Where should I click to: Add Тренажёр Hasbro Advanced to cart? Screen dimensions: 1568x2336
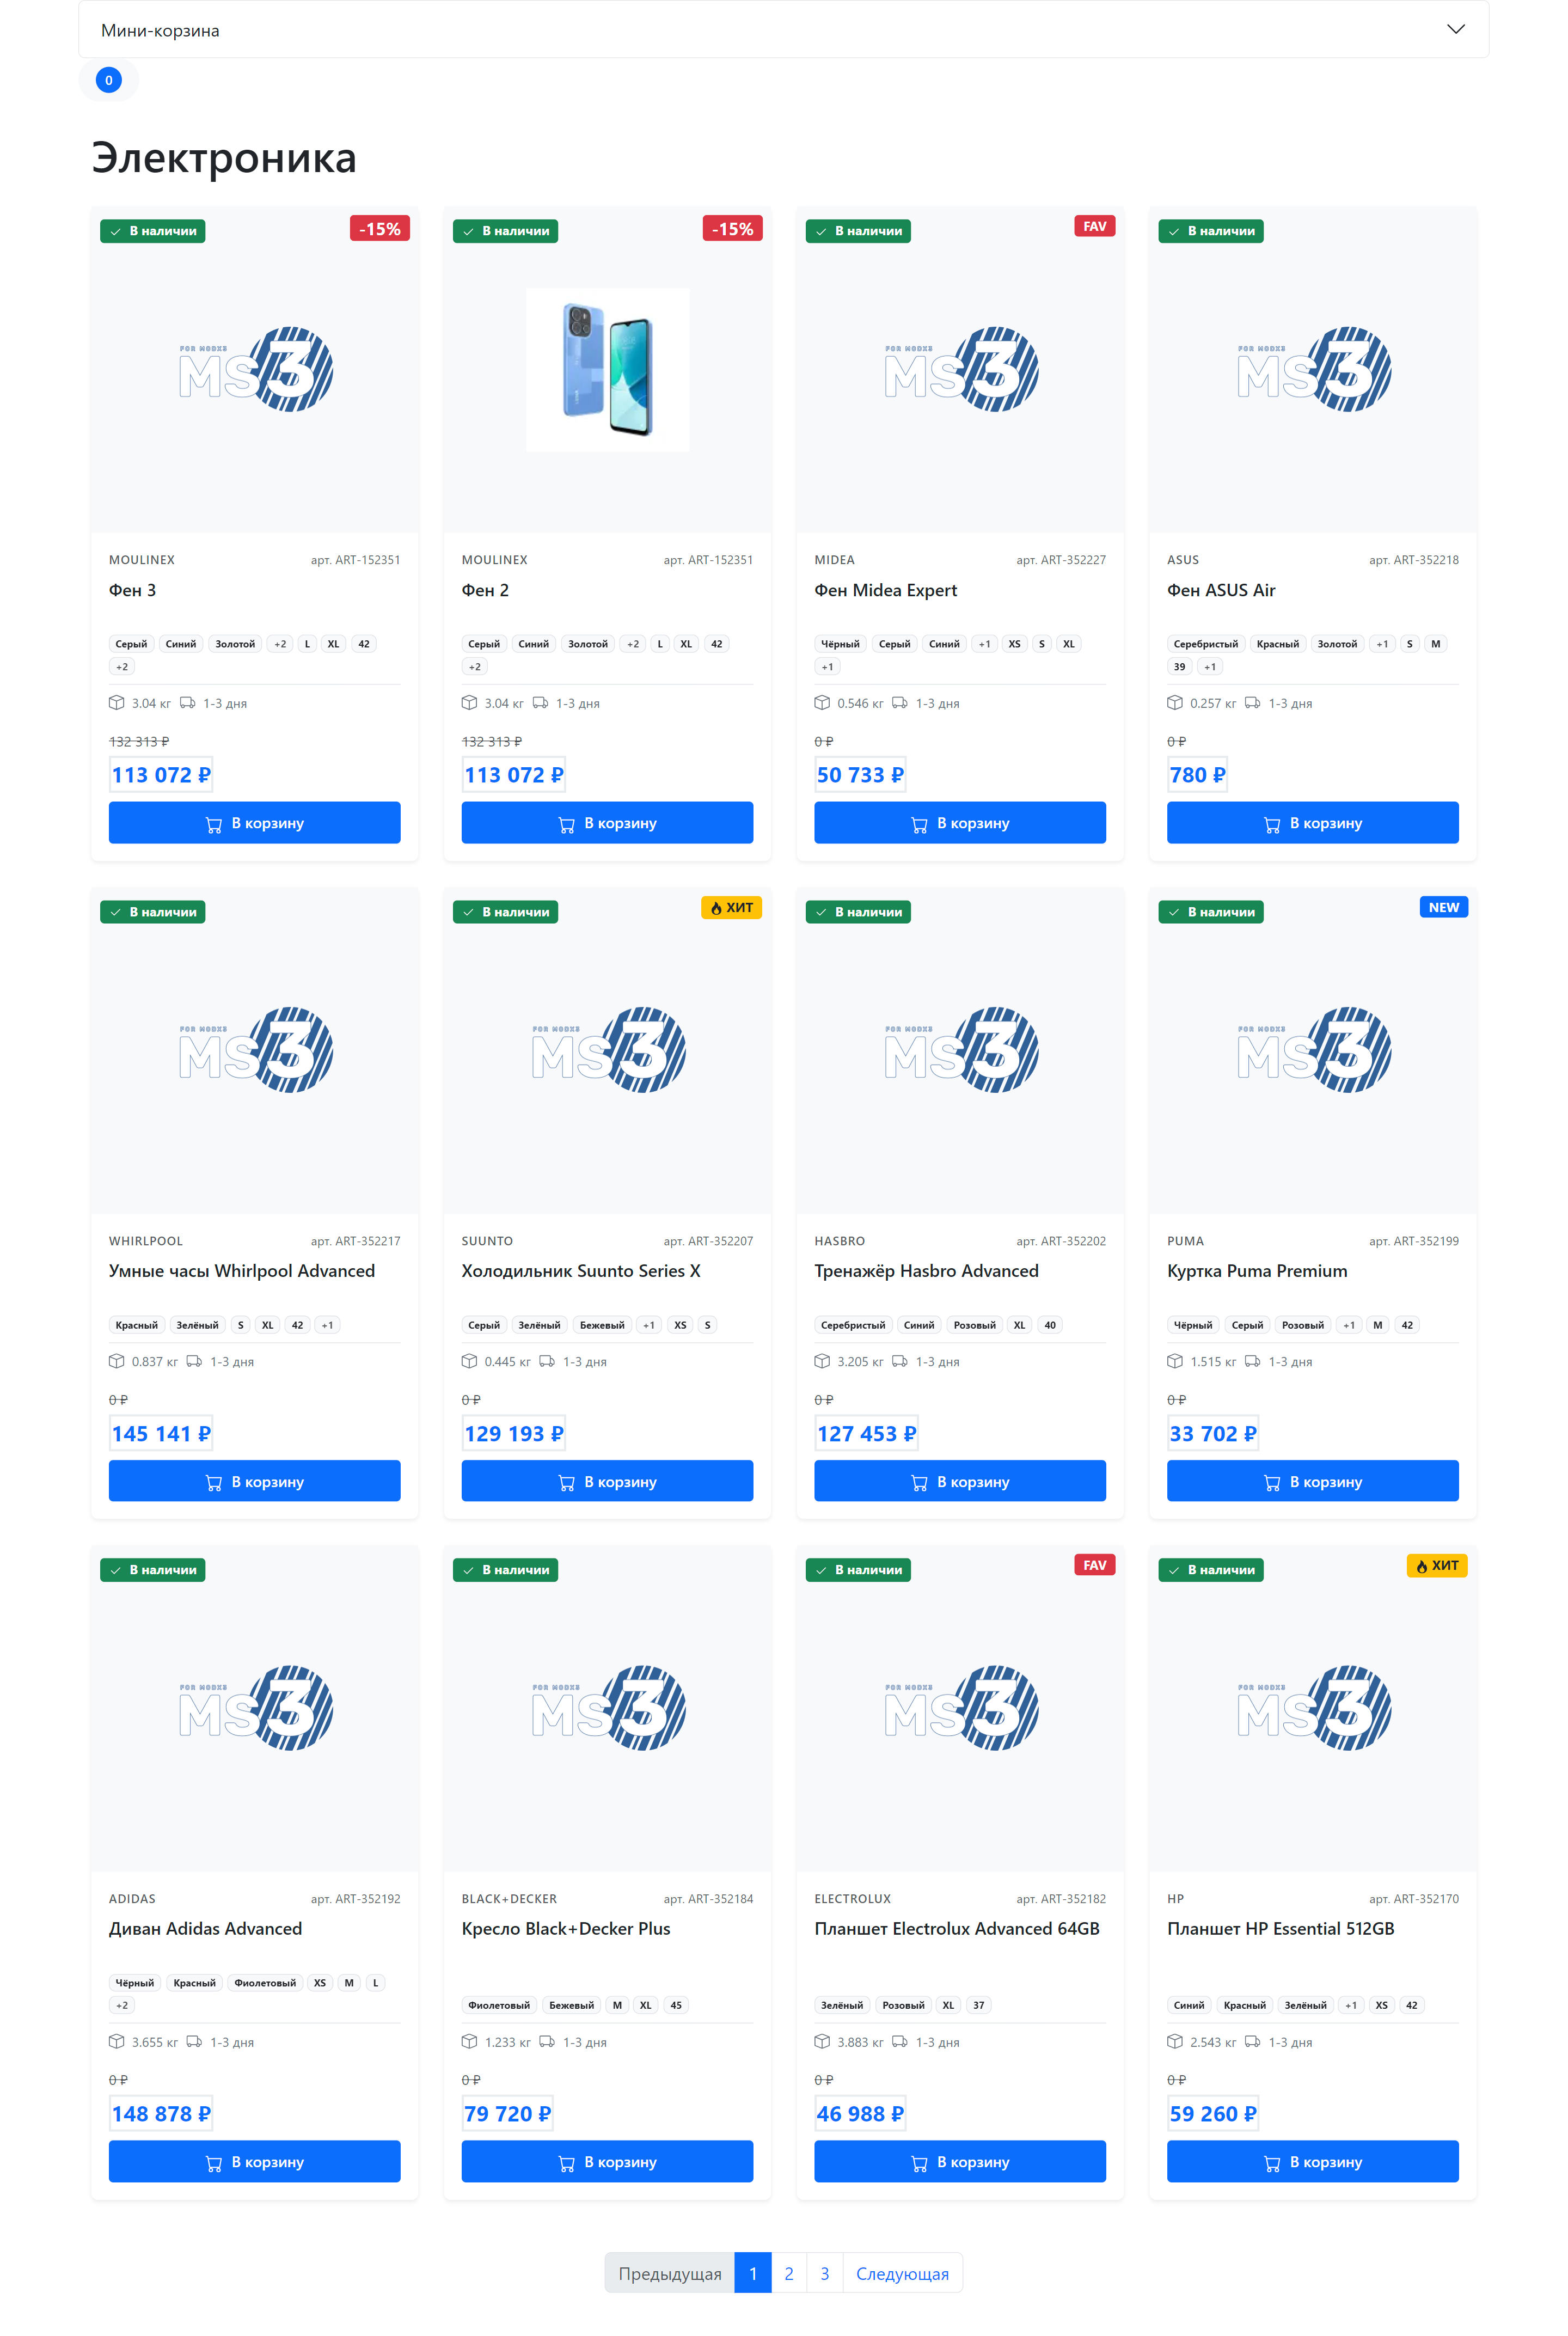(x=959, y=1481)
